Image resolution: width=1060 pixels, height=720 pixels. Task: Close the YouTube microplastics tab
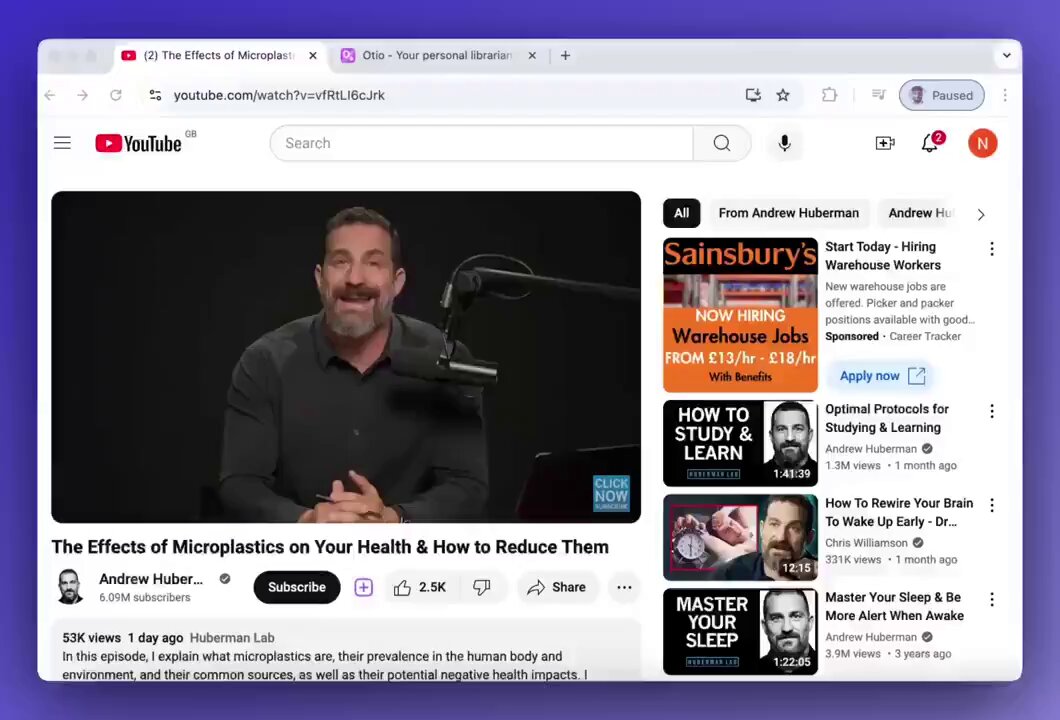pos(313,55)
